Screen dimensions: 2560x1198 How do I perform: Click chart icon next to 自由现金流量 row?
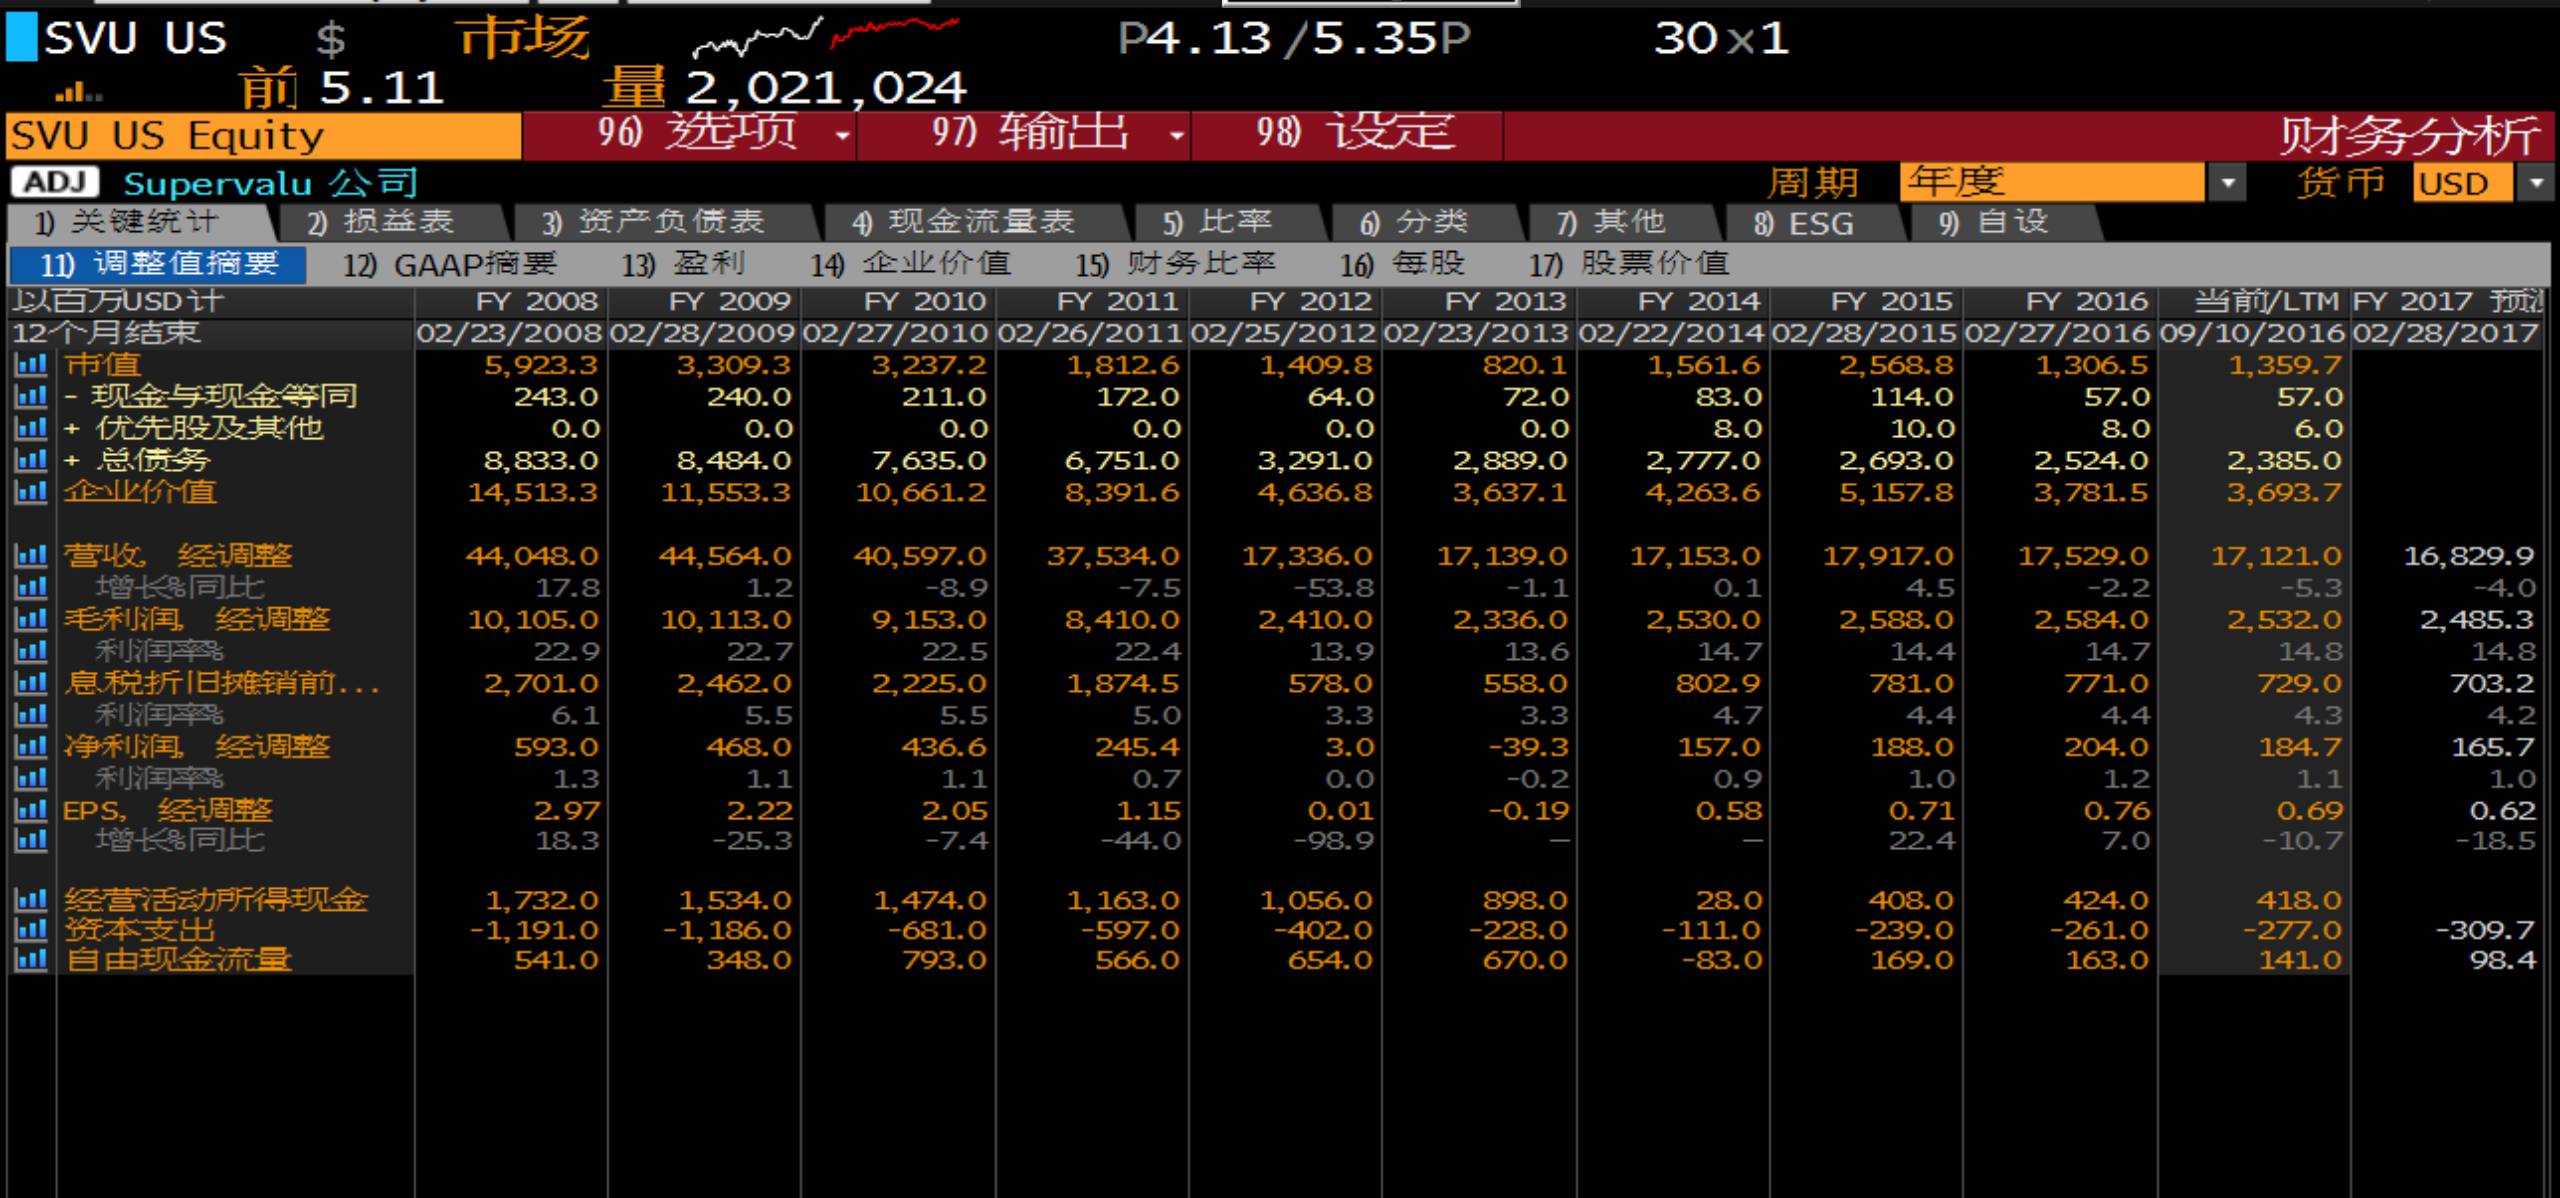point(31,960)
